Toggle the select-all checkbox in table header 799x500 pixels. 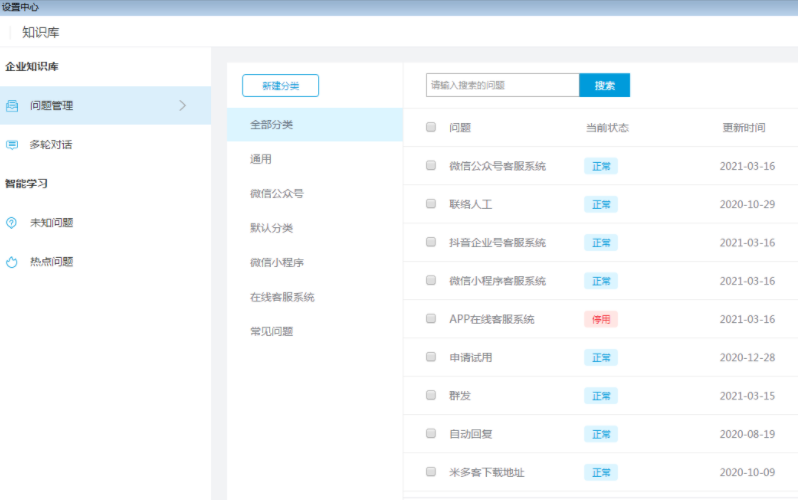pyautogui.click(x=431, y=127)
